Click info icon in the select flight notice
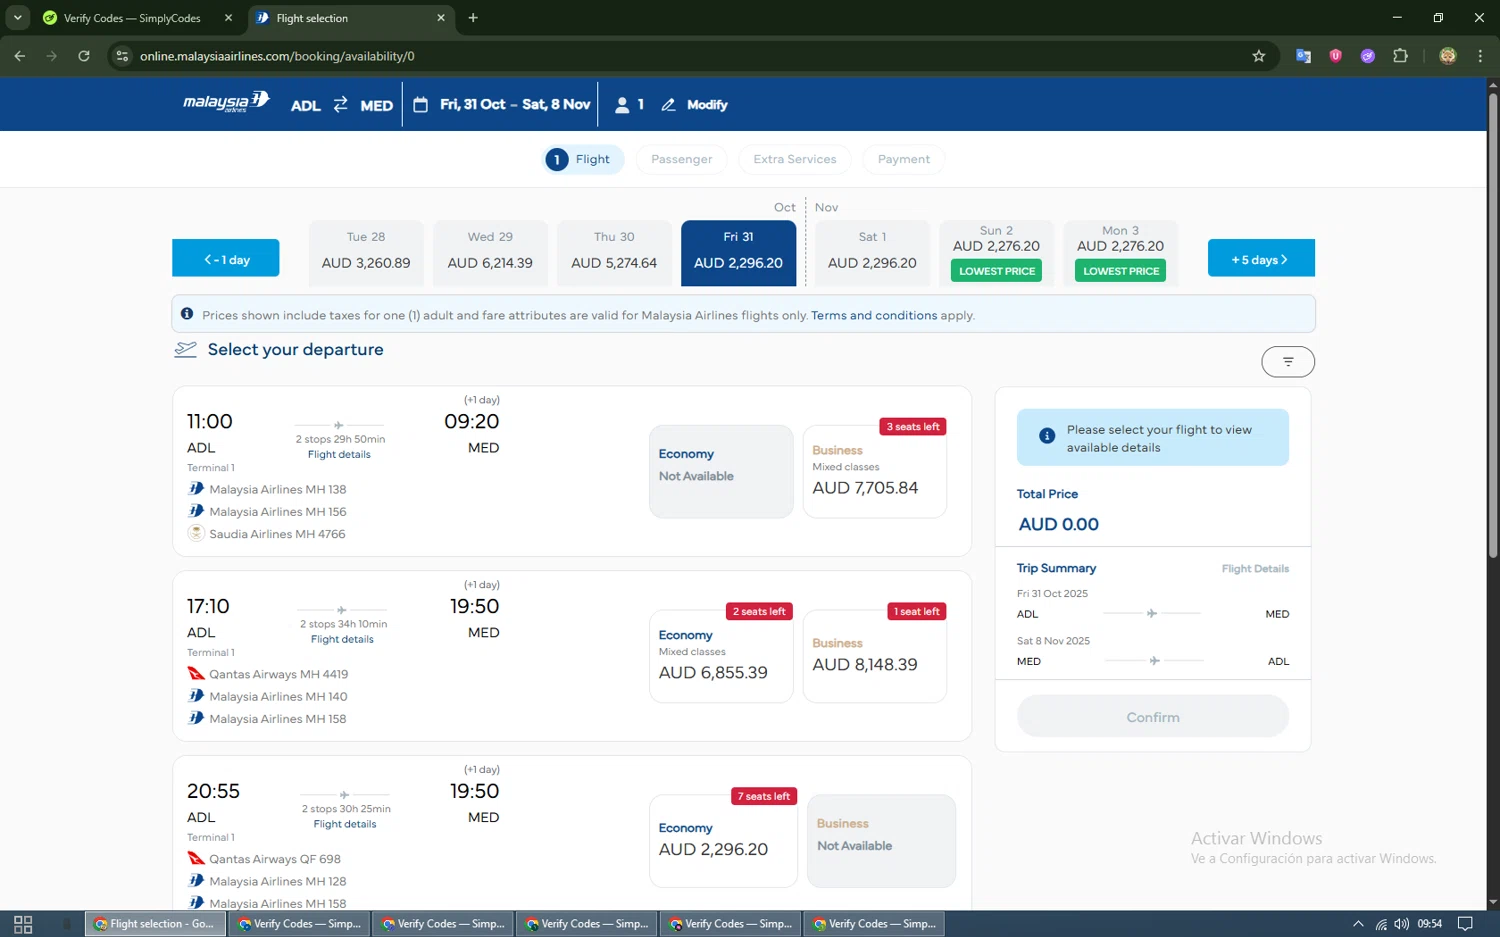The width and height of the screenshot is (1500, 937). point(1047,436)
